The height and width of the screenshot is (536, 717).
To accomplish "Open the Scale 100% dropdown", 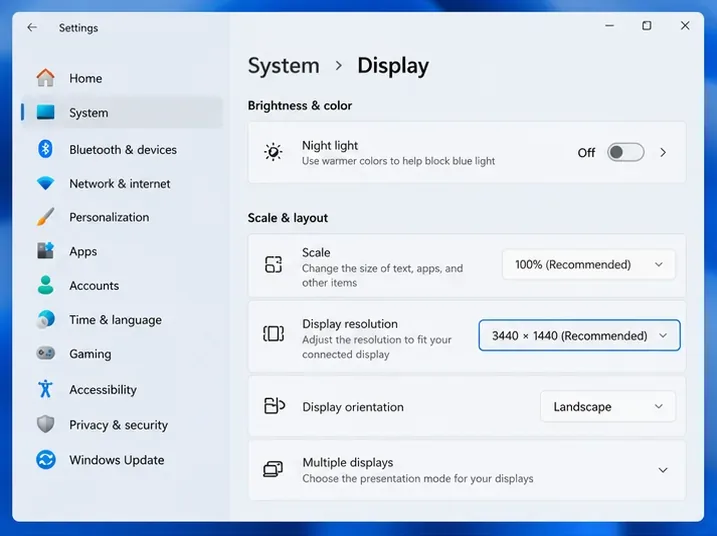I will pos(589,264).
